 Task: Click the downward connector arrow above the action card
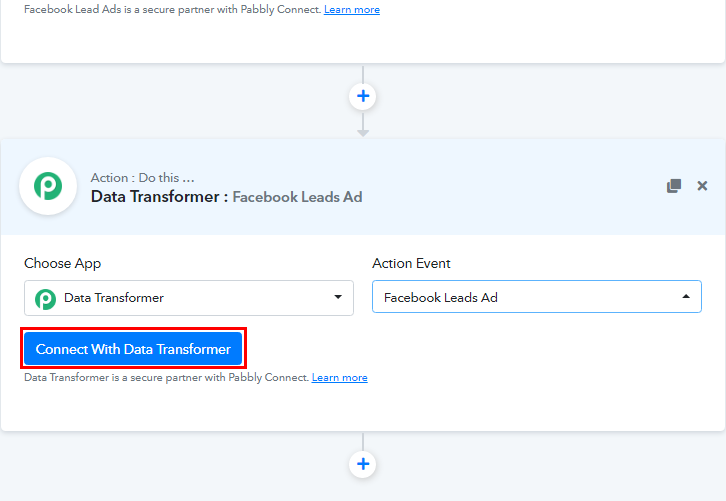click(x=363, y=131)
